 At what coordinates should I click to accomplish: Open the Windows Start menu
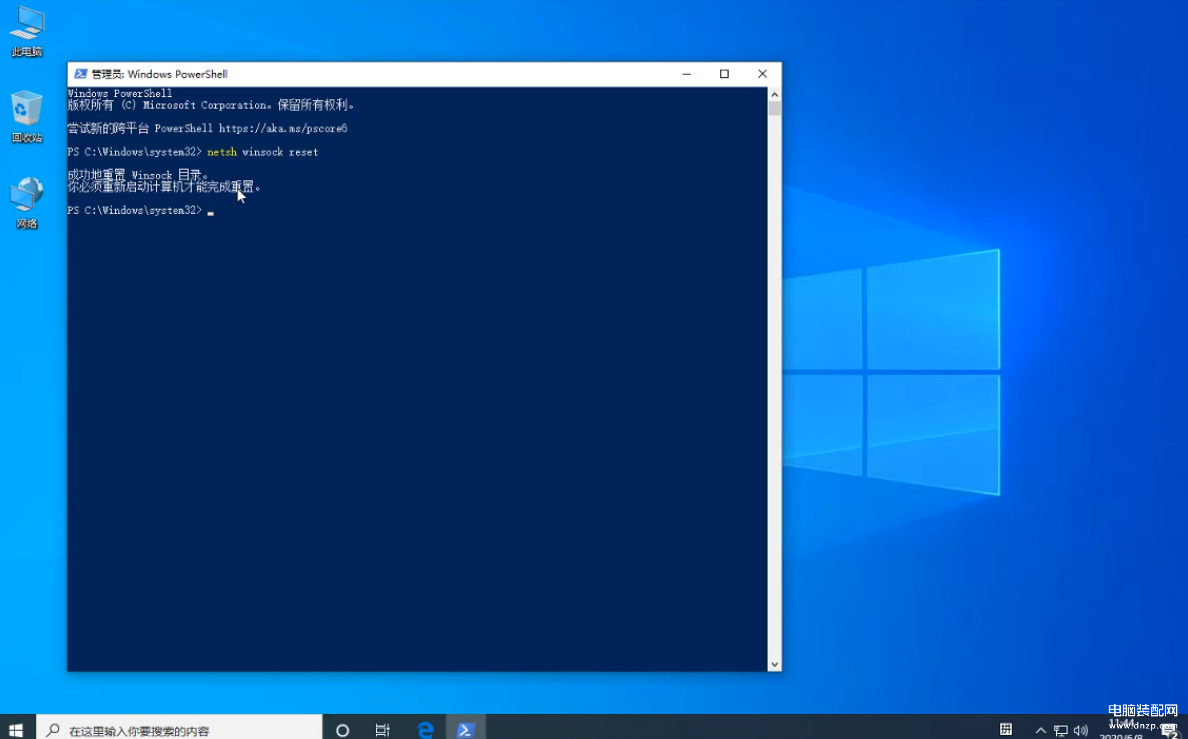click(17, 729)
